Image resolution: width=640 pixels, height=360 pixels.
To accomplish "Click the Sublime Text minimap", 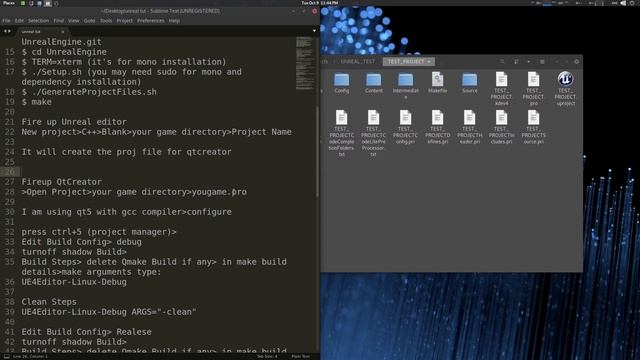I will pyautogui.click(x=304, y=63).
